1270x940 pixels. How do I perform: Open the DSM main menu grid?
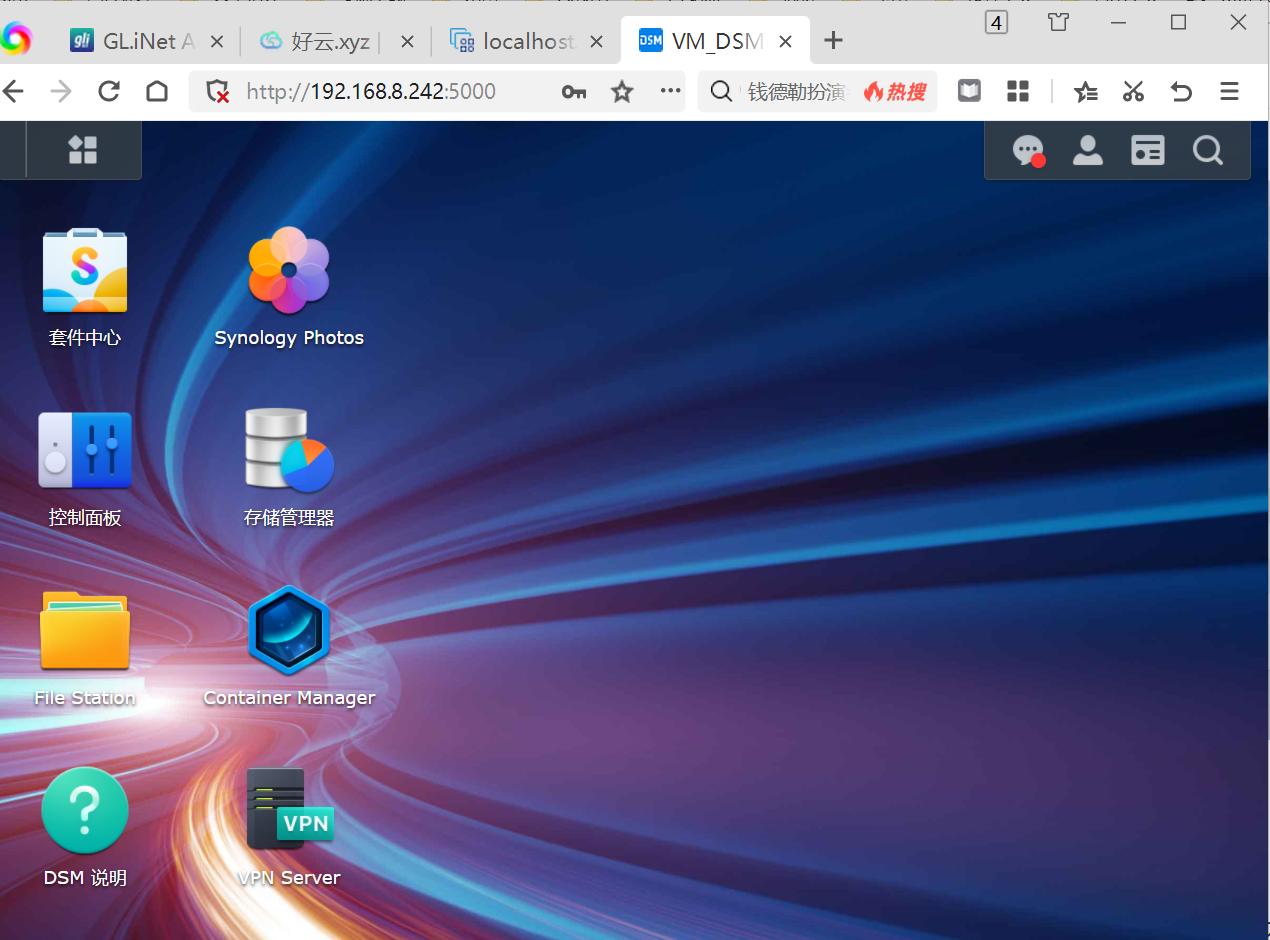tap(82, 149)
